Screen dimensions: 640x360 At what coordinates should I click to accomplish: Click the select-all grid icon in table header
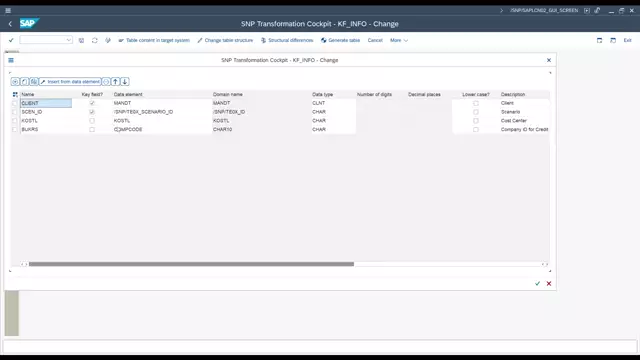click(15, 95)
